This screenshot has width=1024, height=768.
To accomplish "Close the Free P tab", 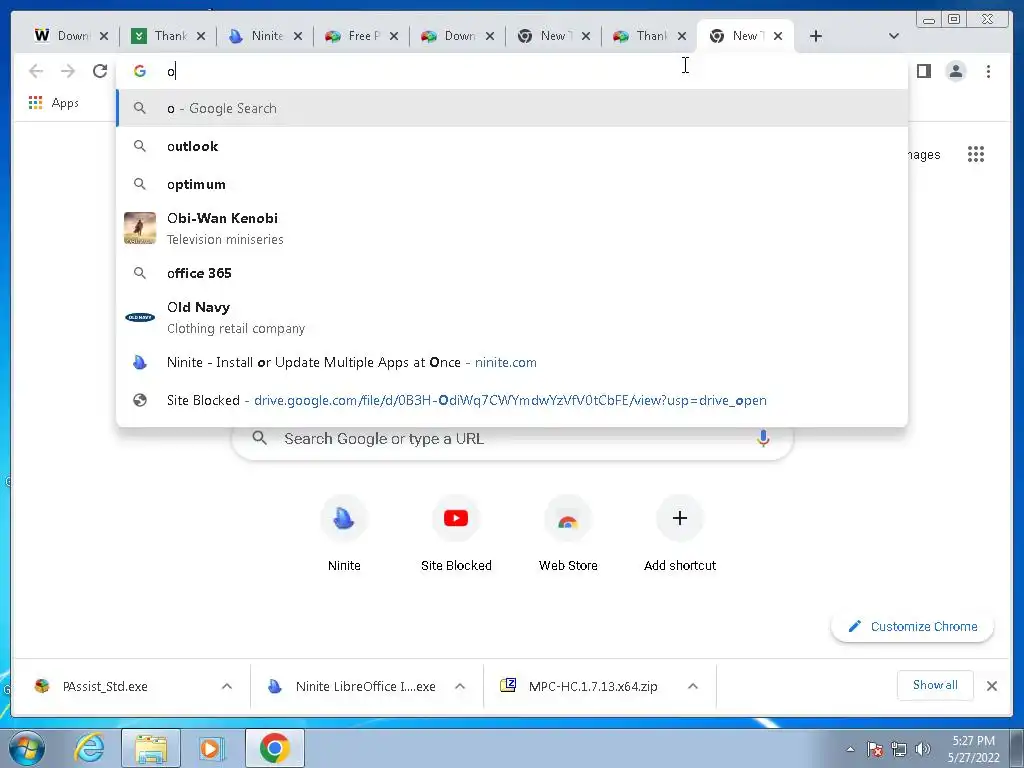I will pos(394,36).
